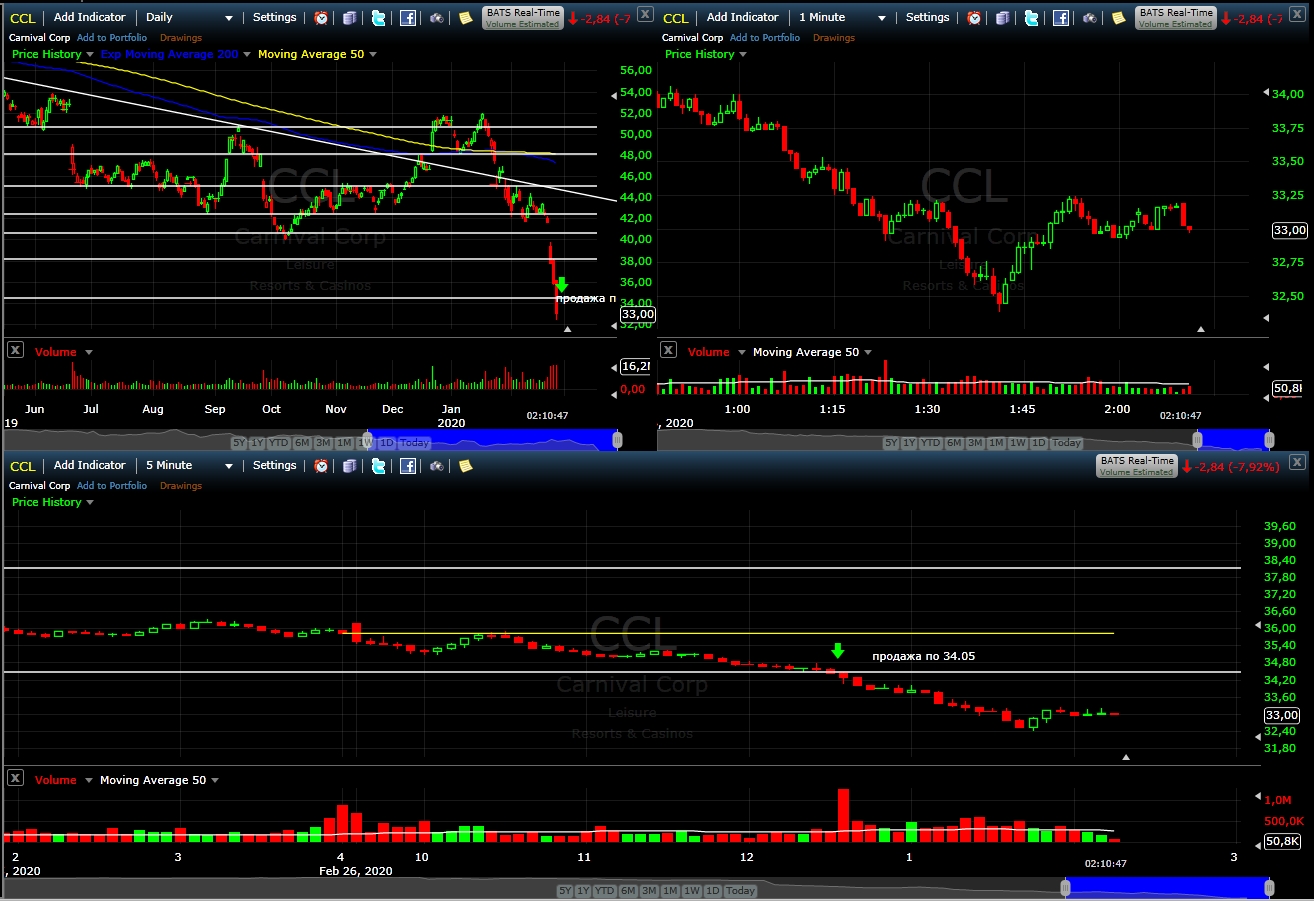Open the alarm clock alert icon in Daily chart

(321, 18)
